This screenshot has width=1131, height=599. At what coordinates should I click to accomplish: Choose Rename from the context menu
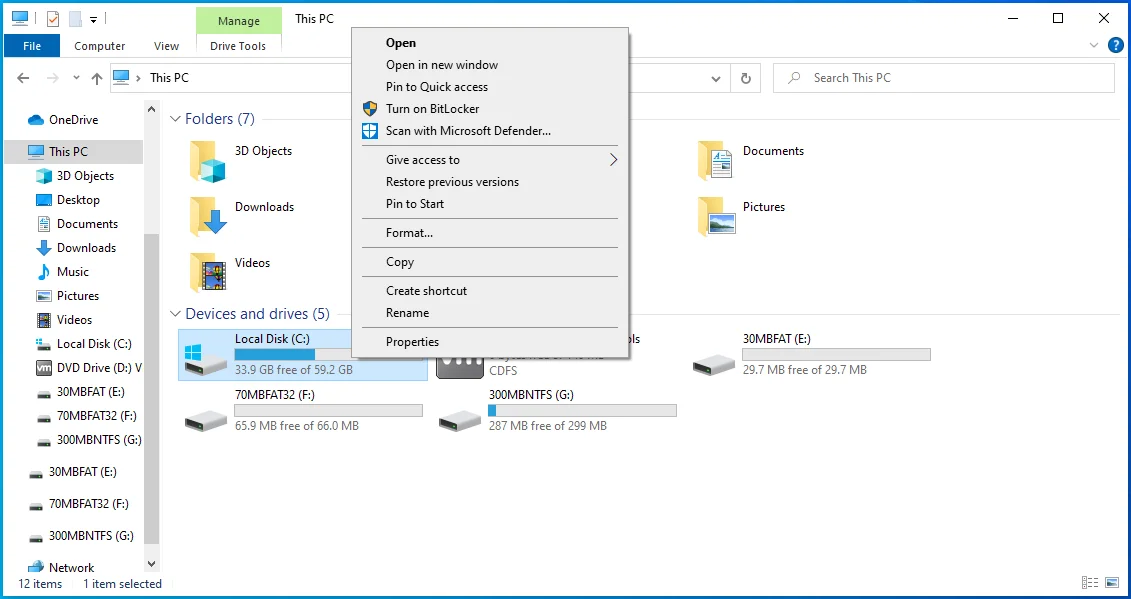[490, 312]
